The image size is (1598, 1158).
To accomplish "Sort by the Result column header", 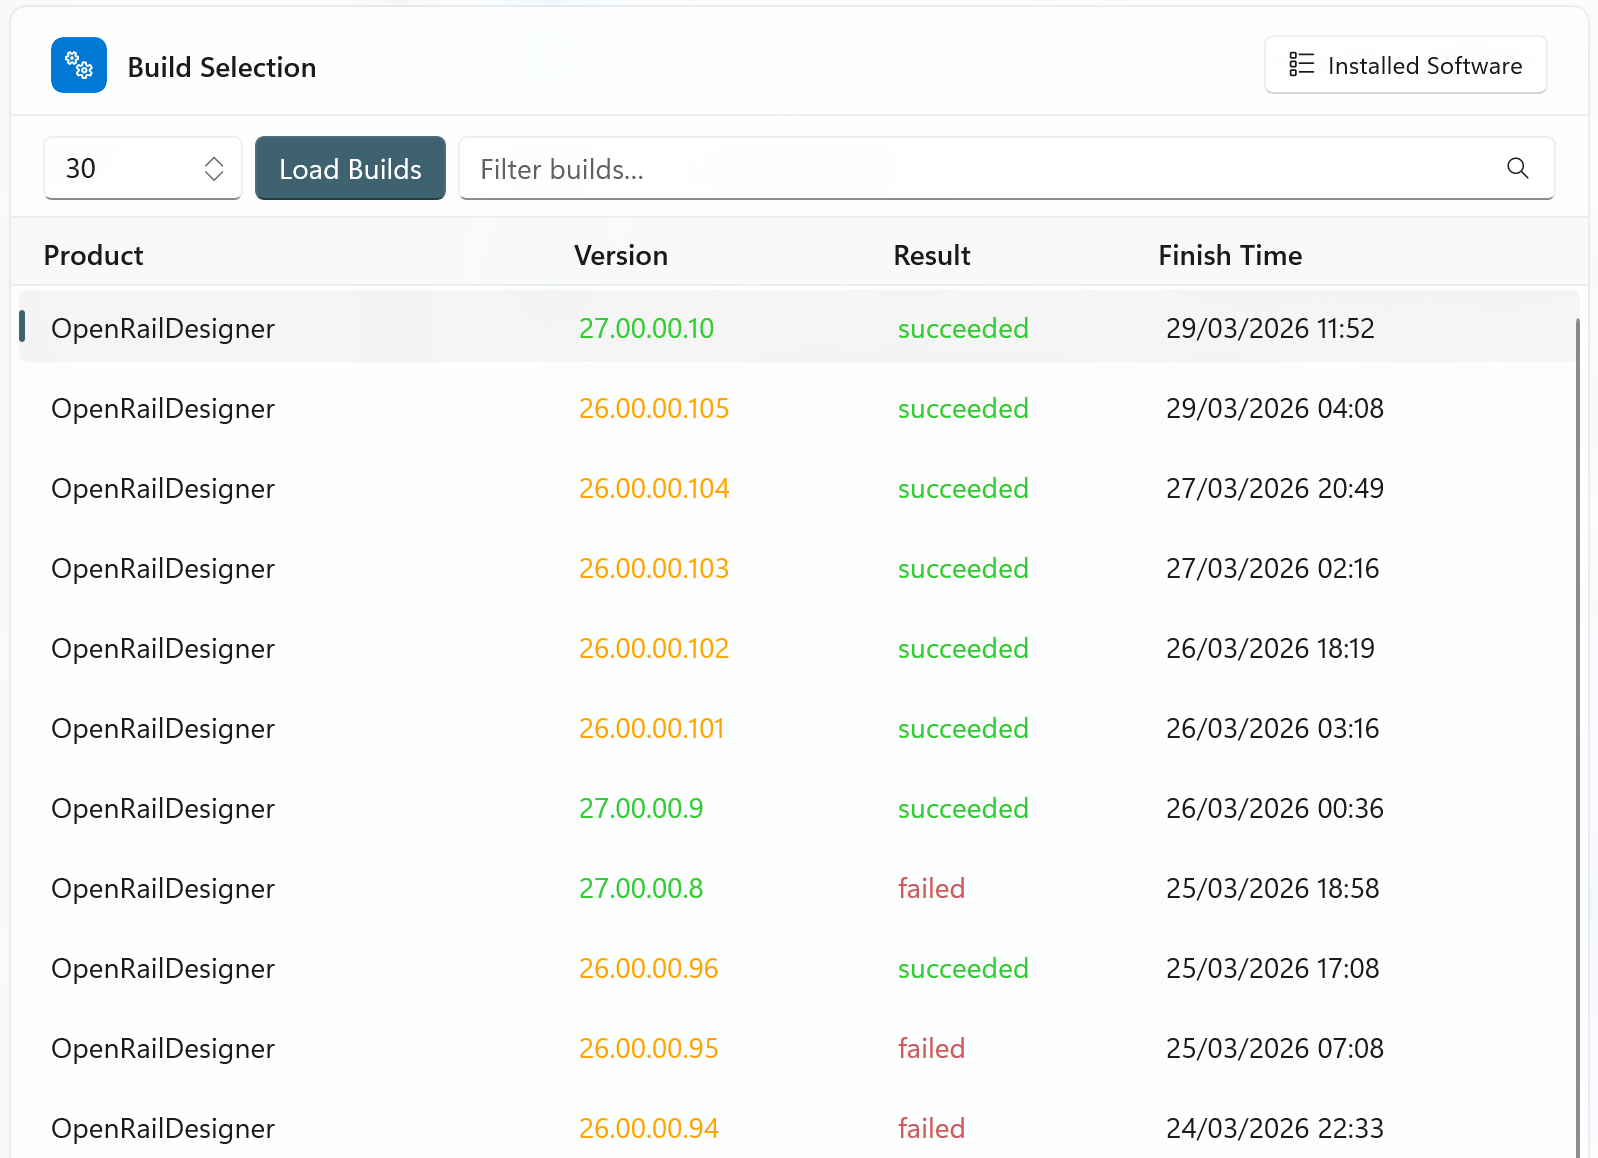I will click(931, 256).
